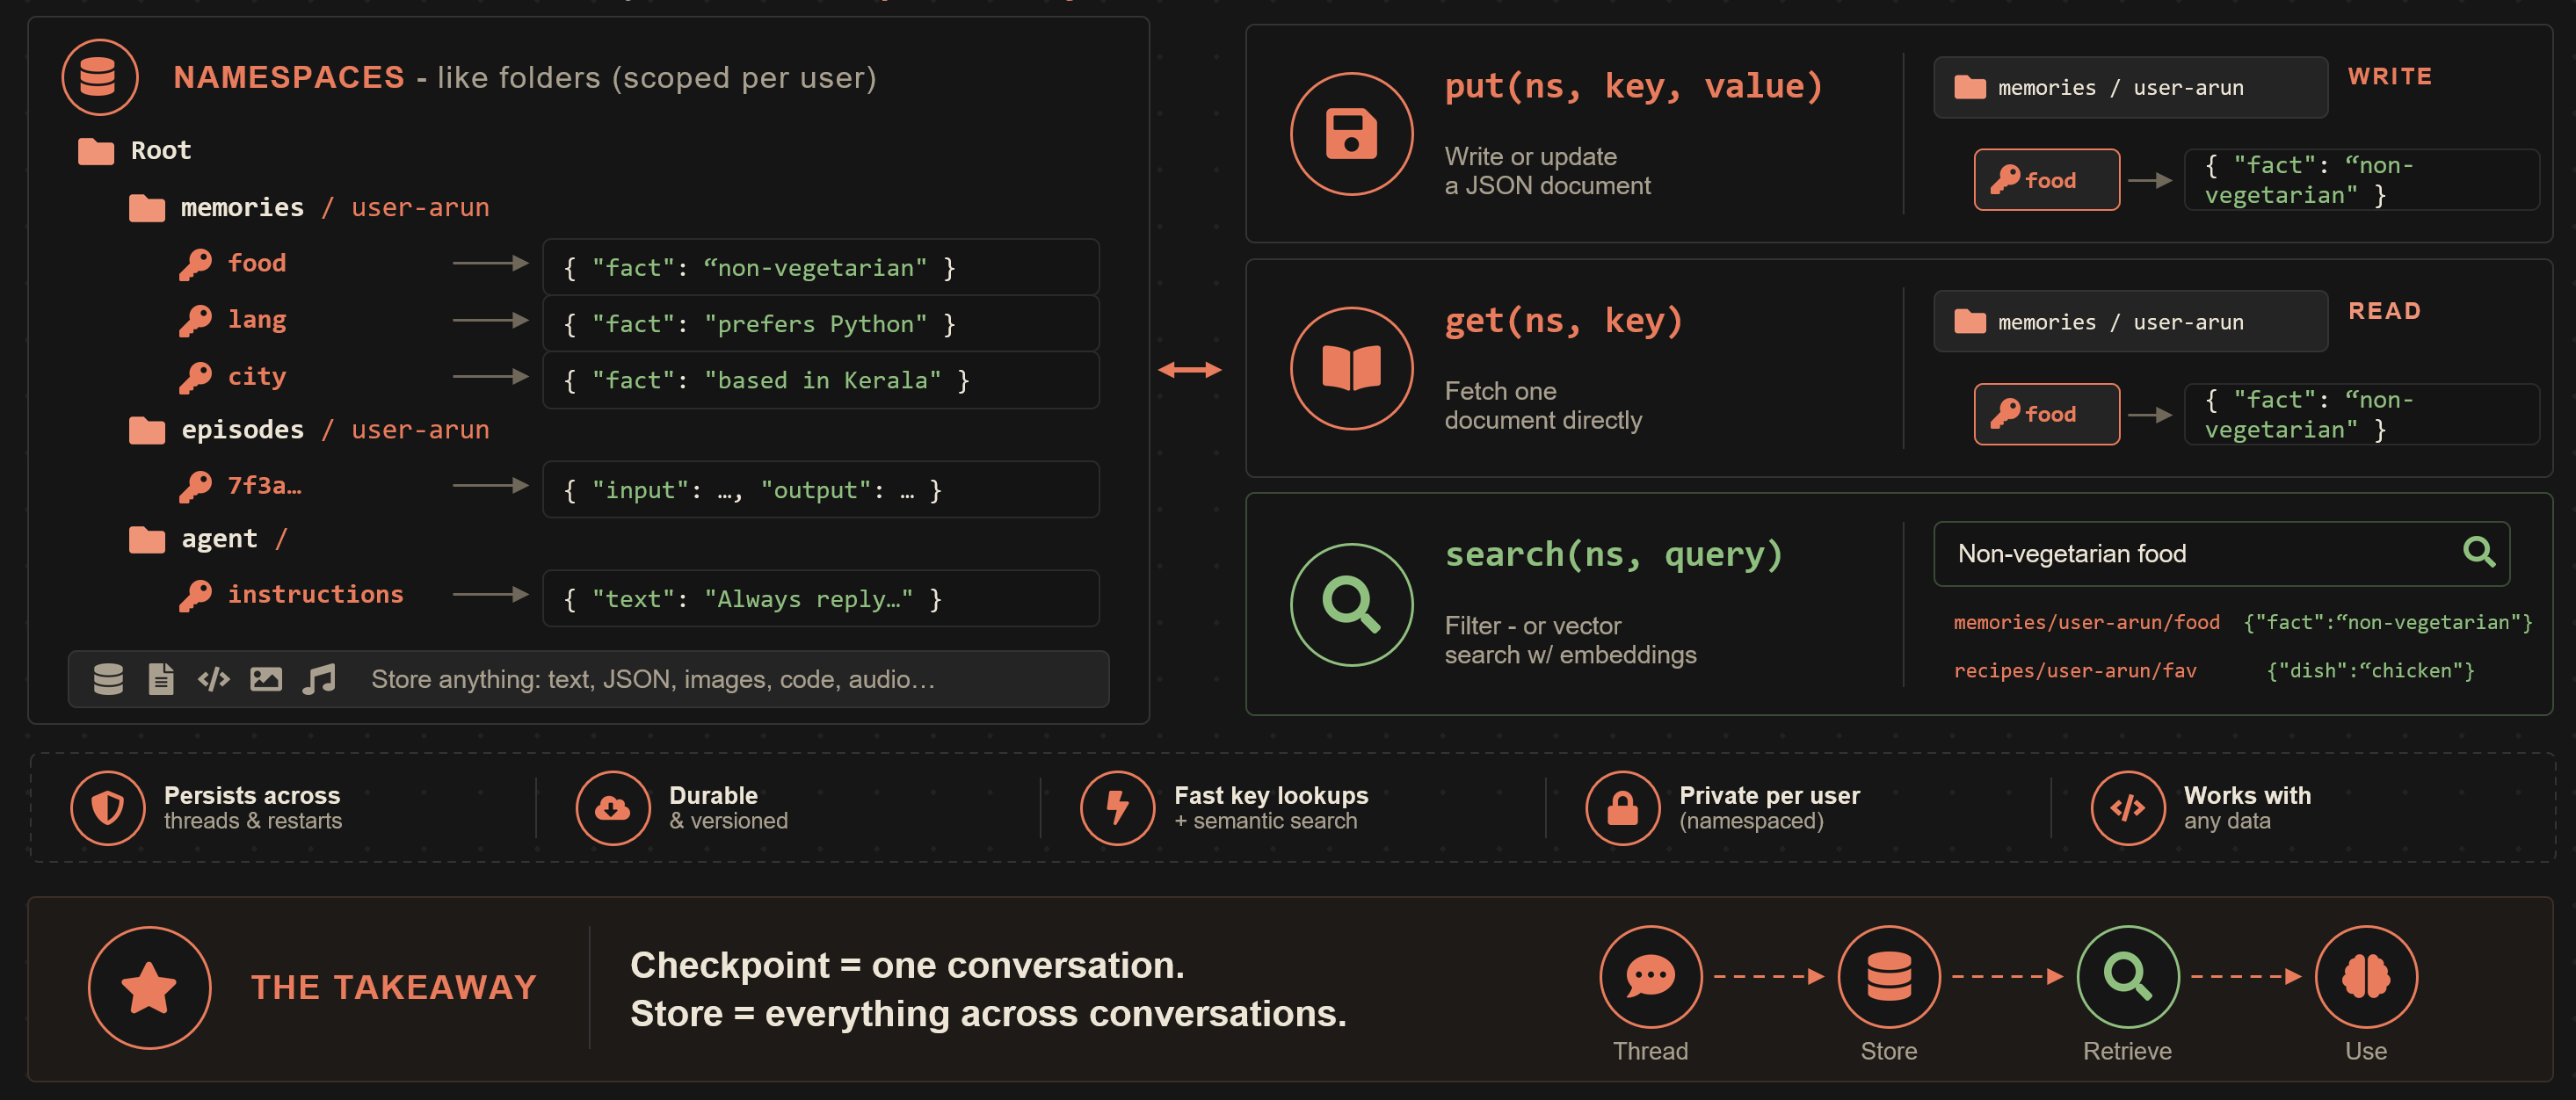
Task: Click the cloud download icon beside Durable
Action: [x=613, y=808]
